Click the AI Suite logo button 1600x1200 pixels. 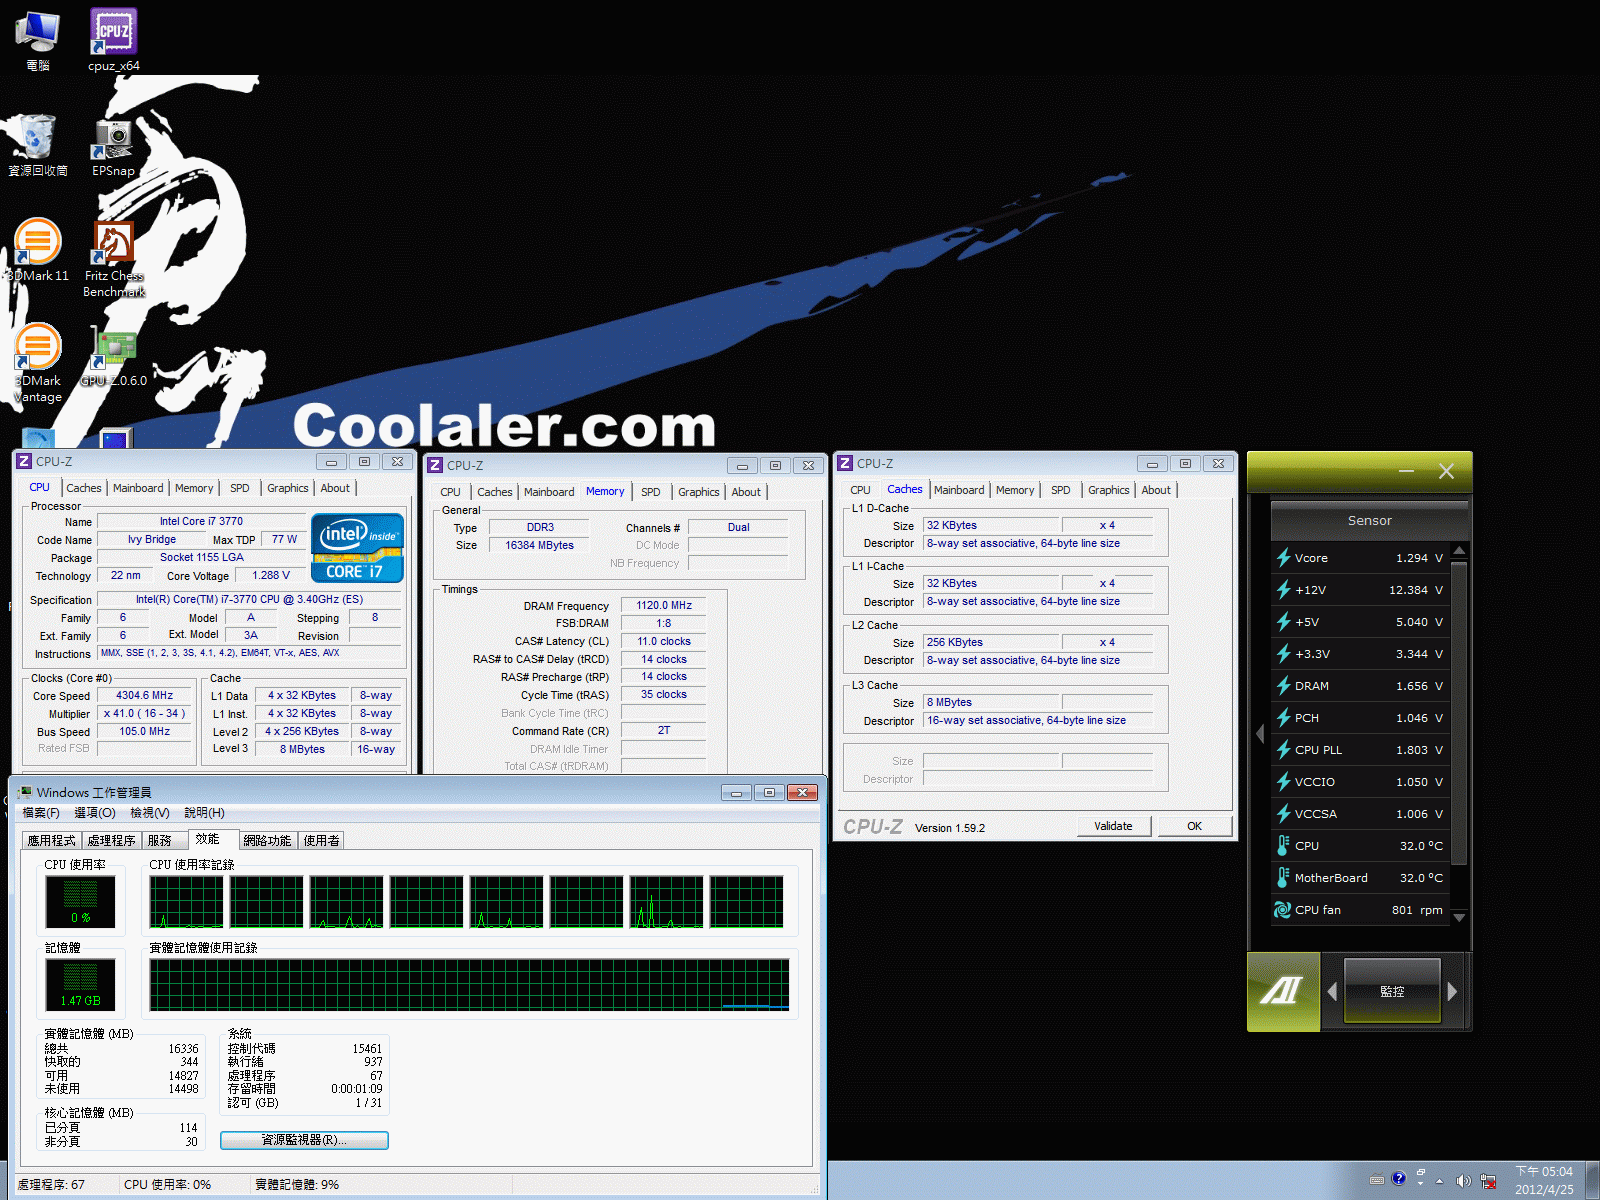tap(1283, 991)
